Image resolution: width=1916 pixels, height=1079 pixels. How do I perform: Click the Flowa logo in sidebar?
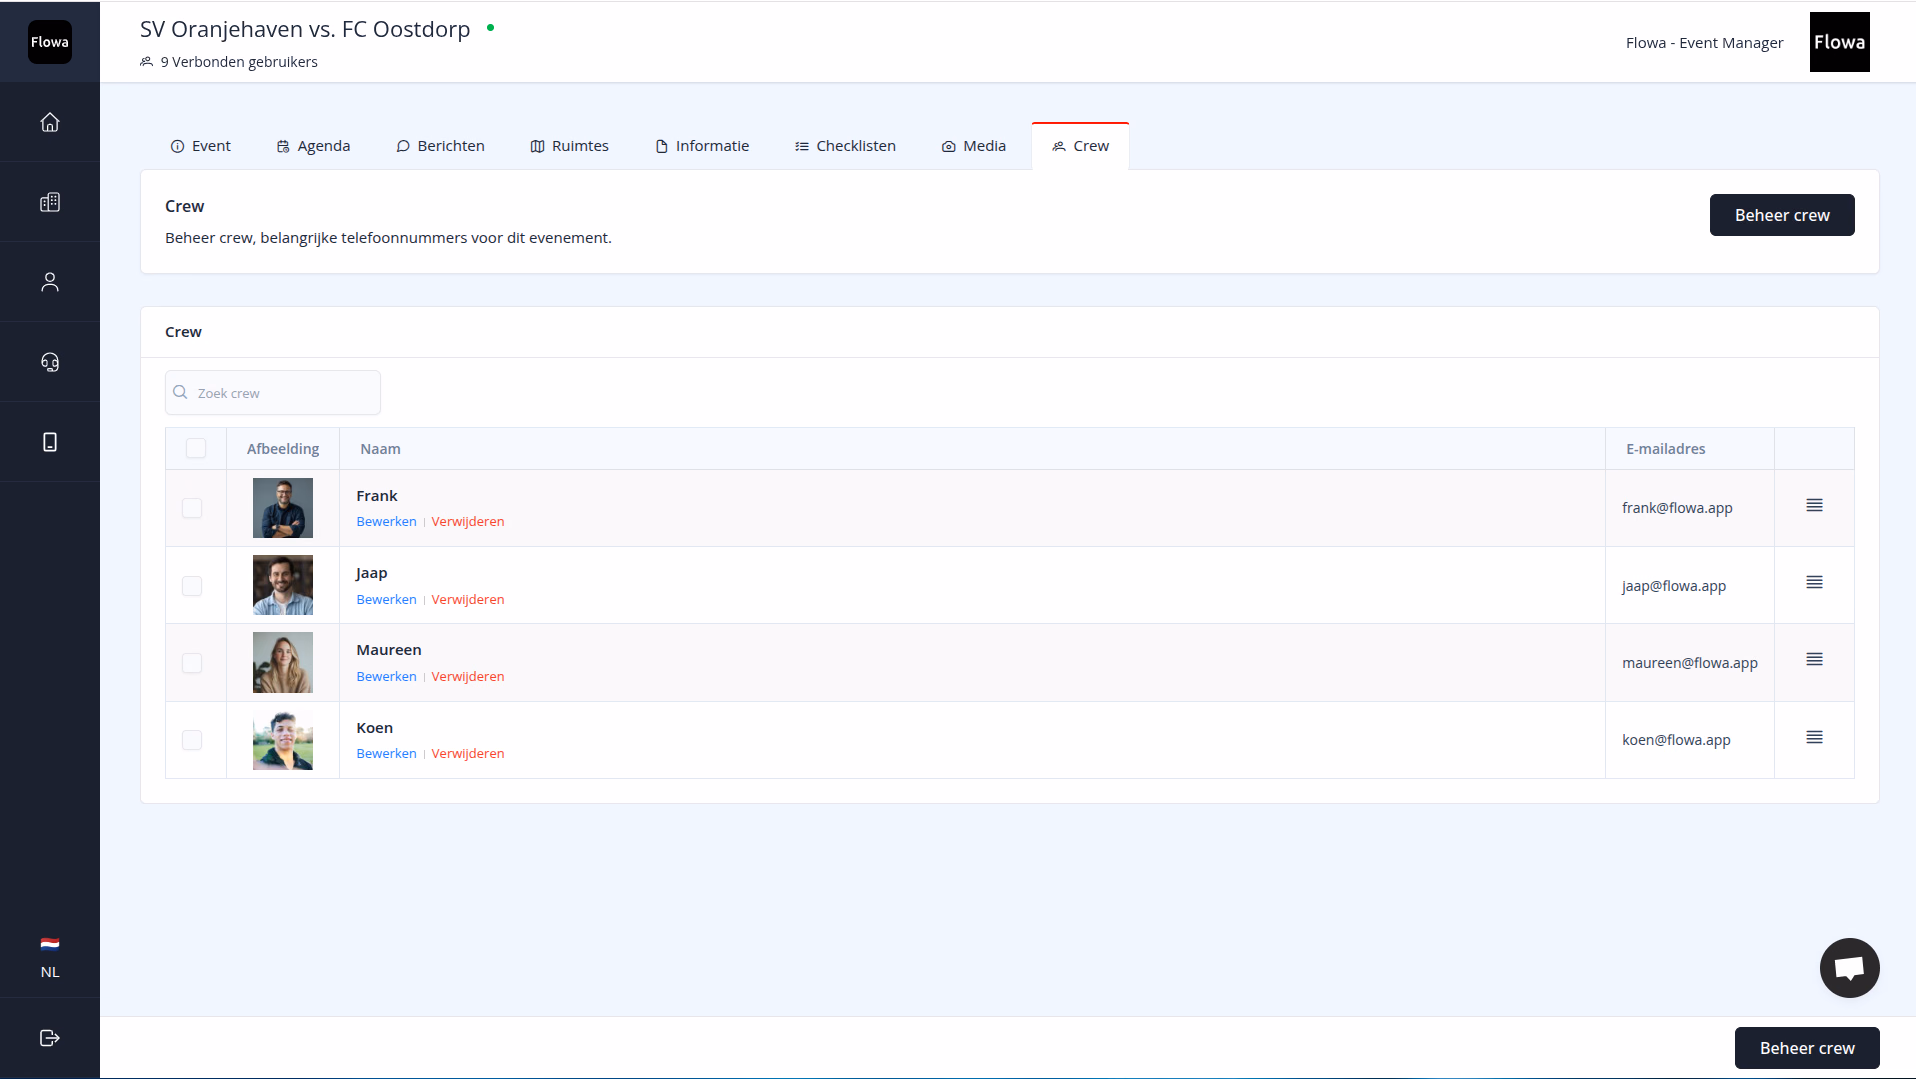click(x=50, y=42)
